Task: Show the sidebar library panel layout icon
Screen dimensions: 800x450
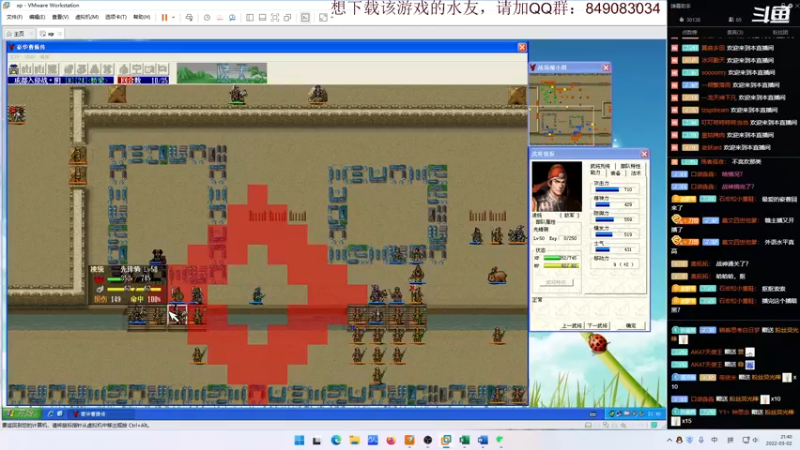Action: [x=250, y=17]
